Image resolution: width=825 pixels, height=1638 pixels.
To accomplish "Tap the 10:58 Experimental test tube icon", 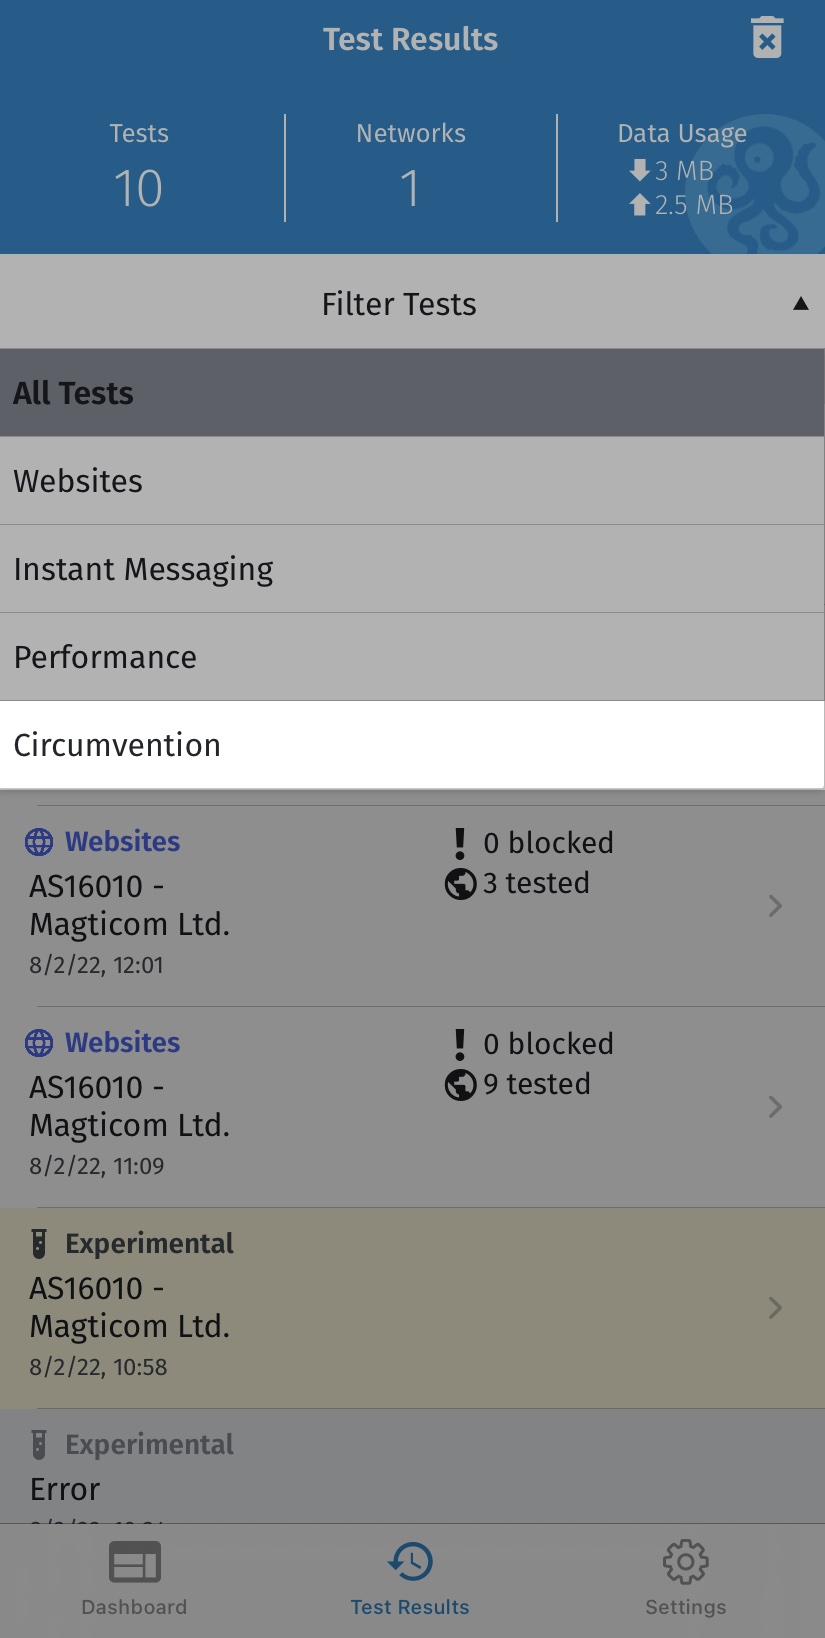I will point(39,1243).
